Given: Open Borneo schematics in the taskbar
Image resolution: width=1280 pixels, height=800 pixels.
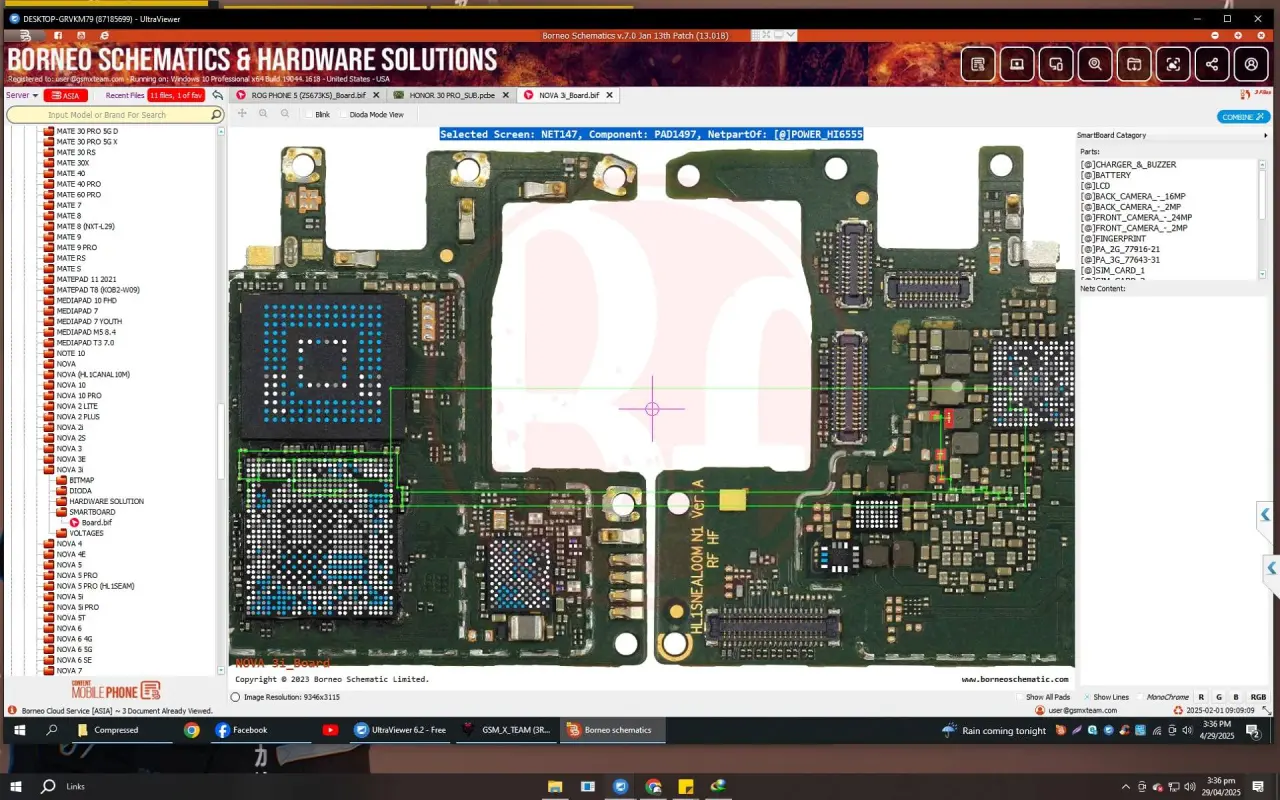Looking at the screenshot, I should 610,730.
